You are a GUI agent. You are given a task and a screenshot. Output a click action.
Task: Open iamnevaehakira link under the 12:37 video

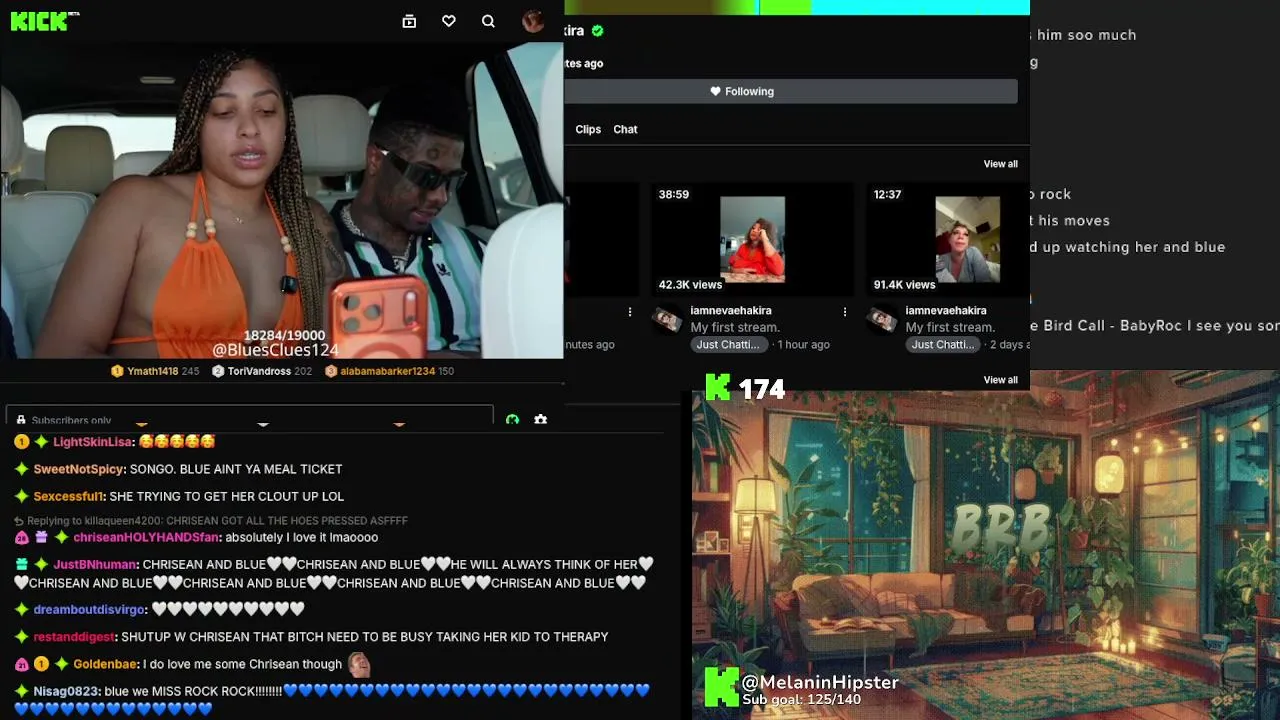pyautogui.click(x=946, y=311)
